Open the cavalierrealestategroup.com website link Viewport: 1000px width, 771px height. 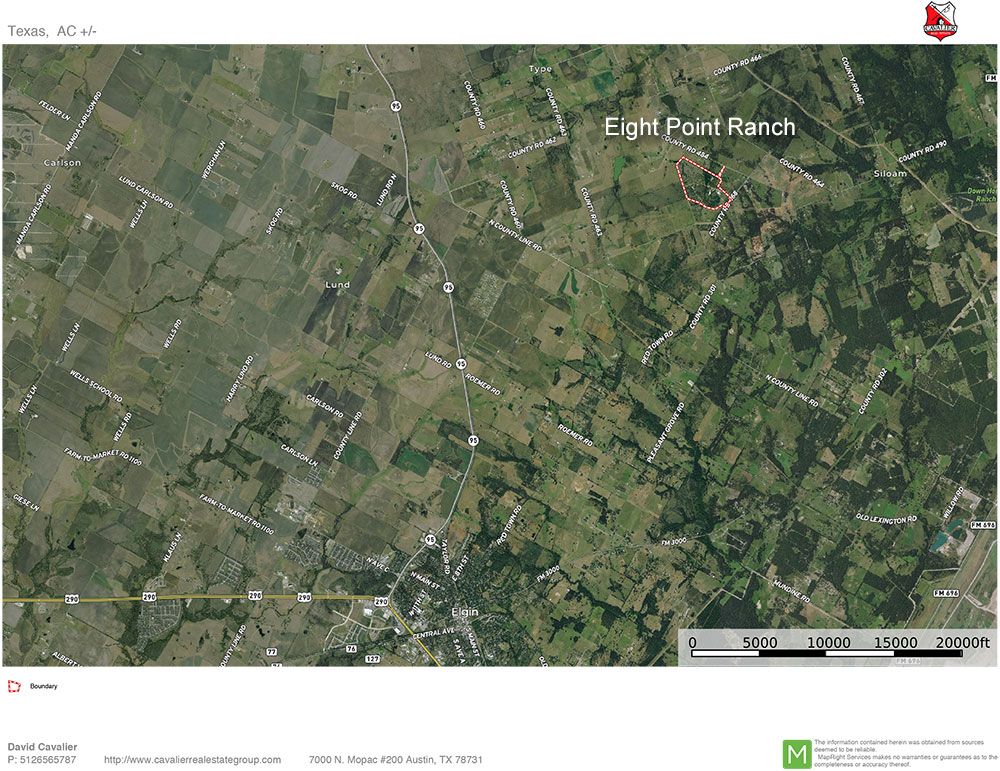coord(192,760)
